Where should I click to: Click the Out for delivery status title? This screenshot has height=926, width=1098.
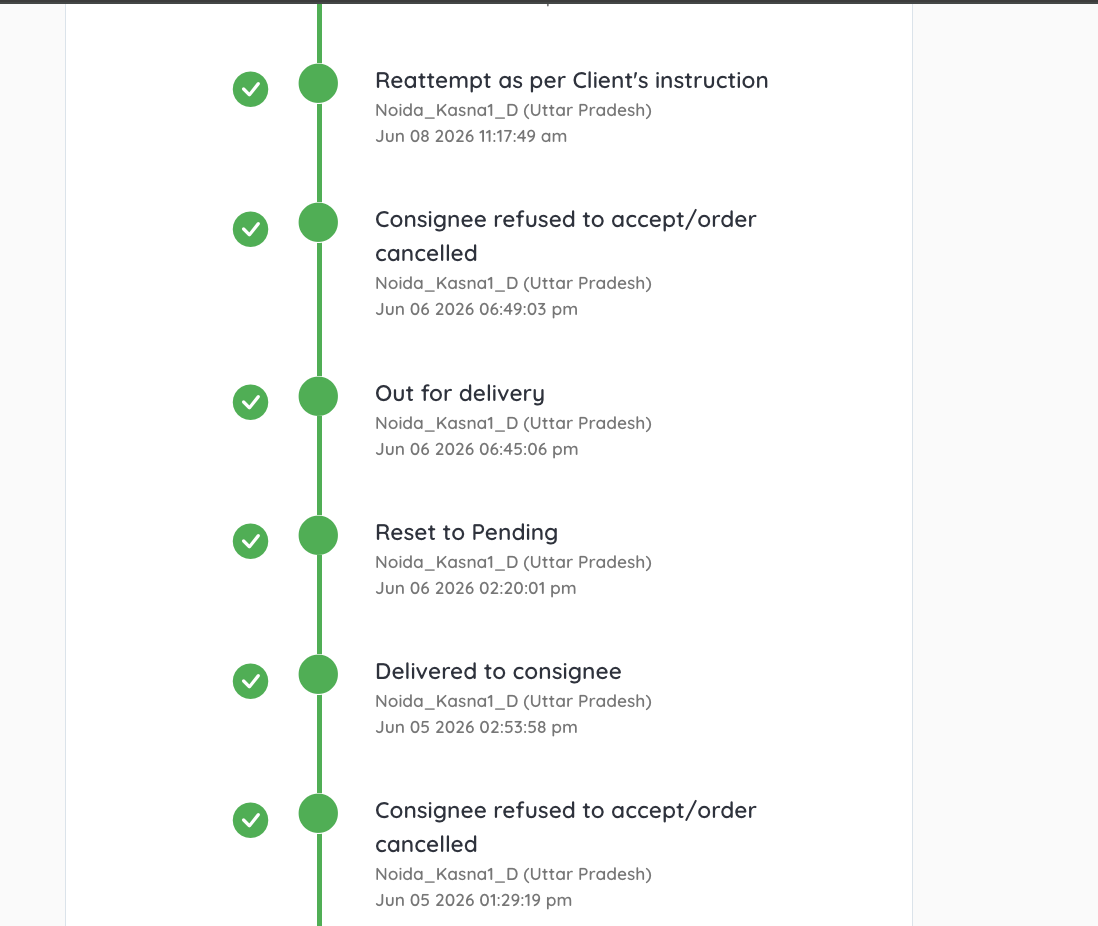click(460, 394)
